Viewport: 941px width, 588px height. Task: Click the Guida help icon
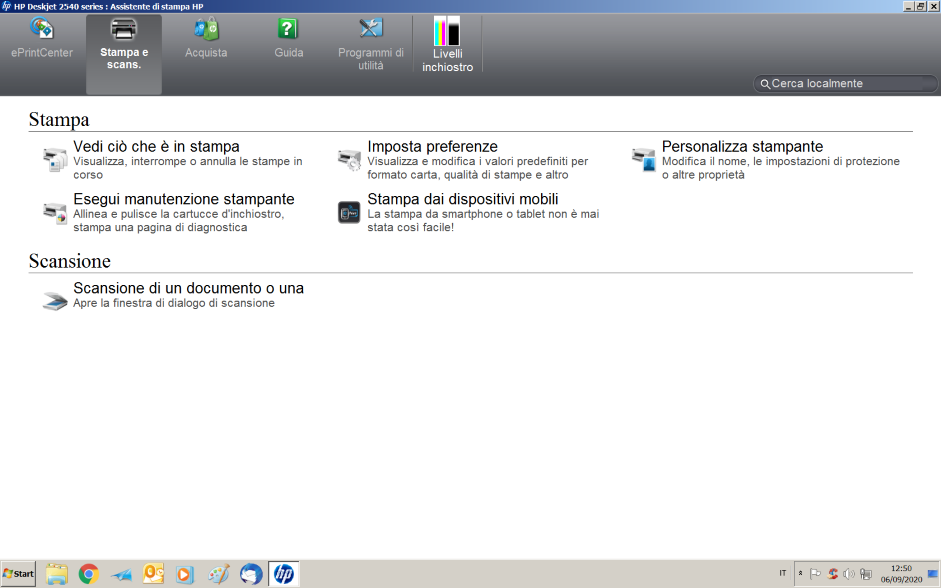click(288, 30)
